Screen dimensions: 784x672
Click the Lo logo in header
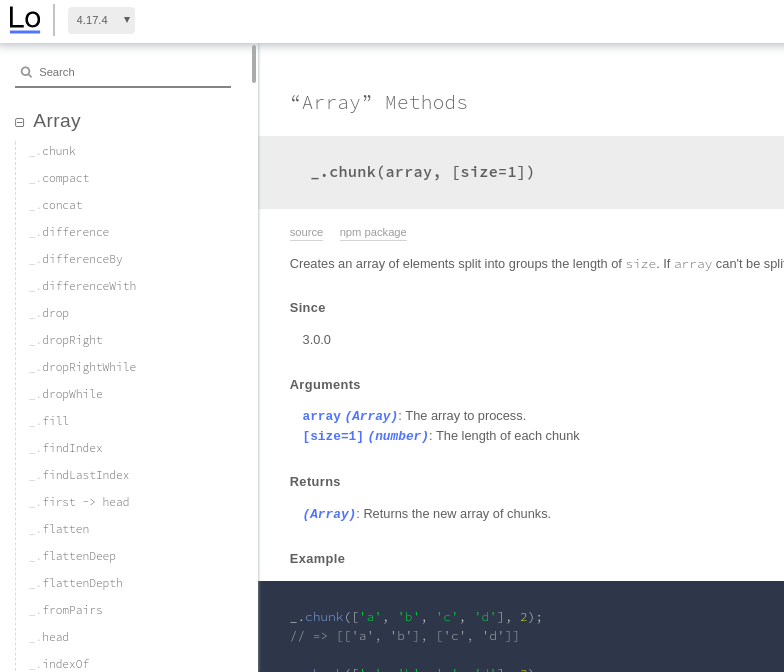click(x=24, y=20)
